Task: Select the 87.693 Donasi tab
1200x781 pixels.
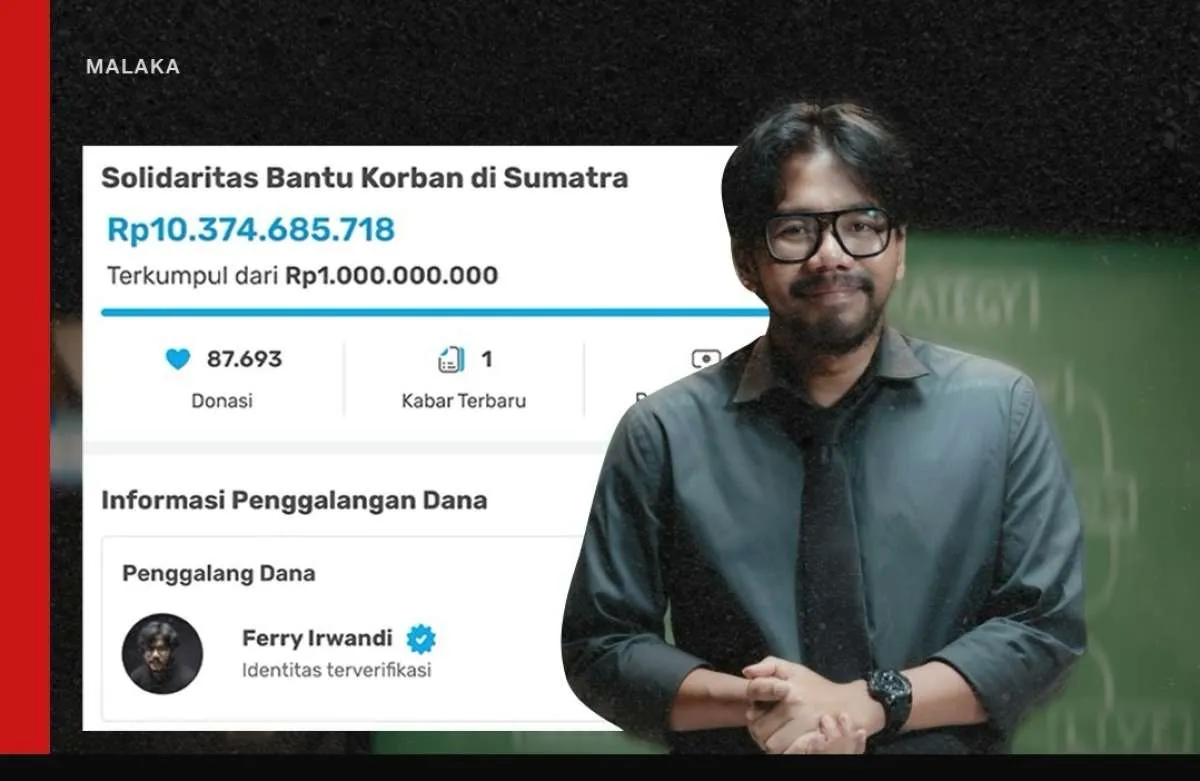Action: (x=223, y=380)
